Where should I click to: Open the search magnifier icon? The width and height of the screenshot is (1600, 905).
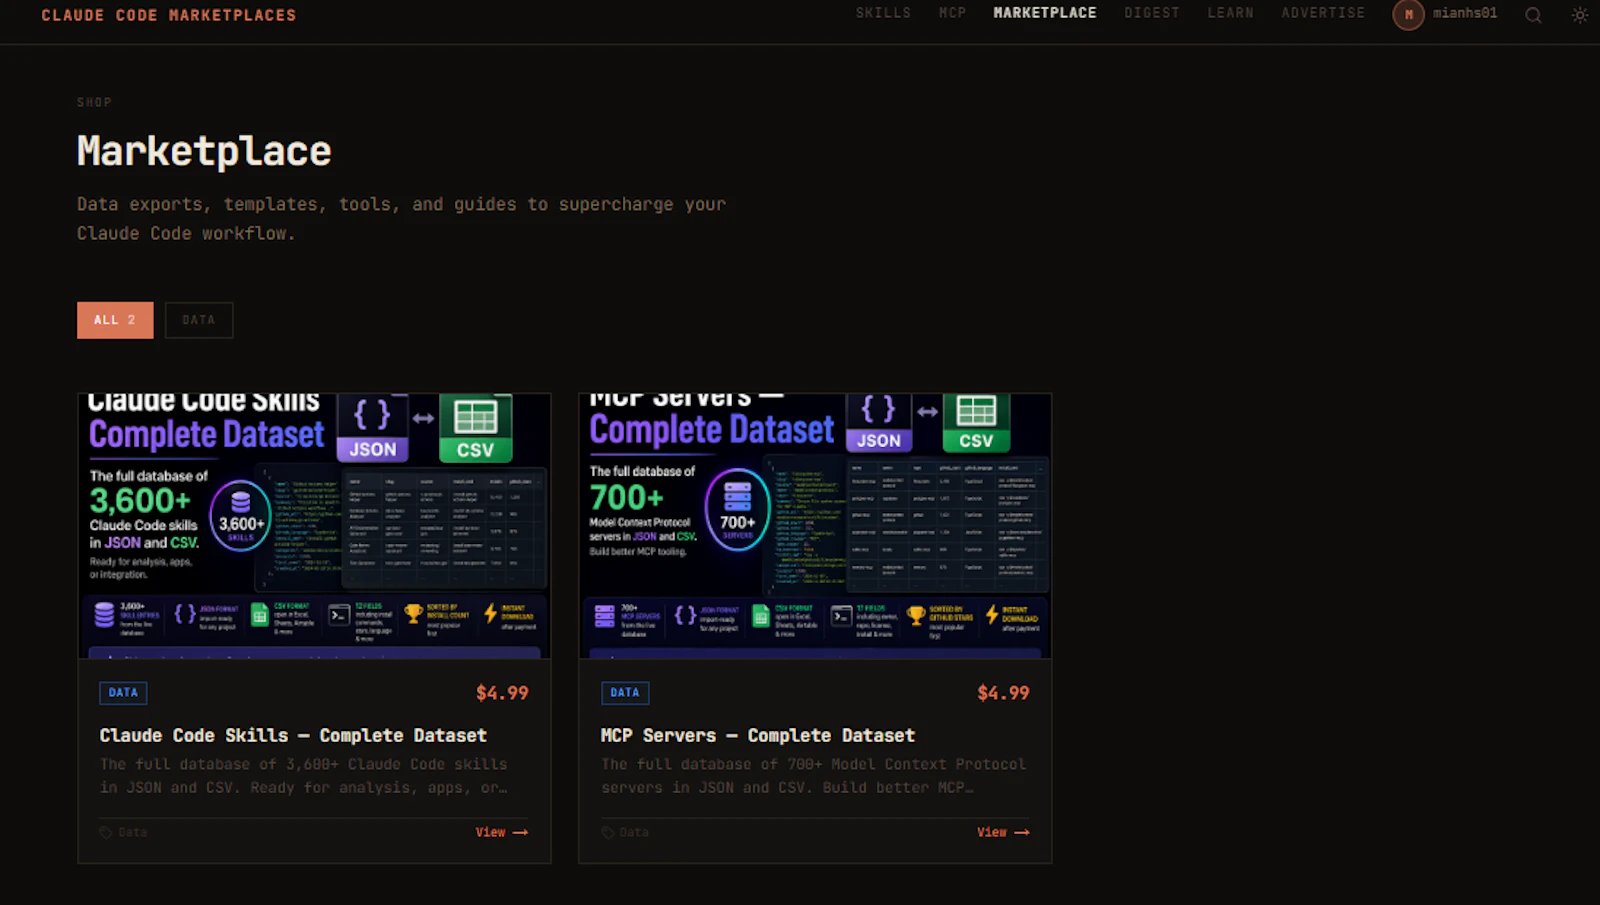pos(1533,15)
